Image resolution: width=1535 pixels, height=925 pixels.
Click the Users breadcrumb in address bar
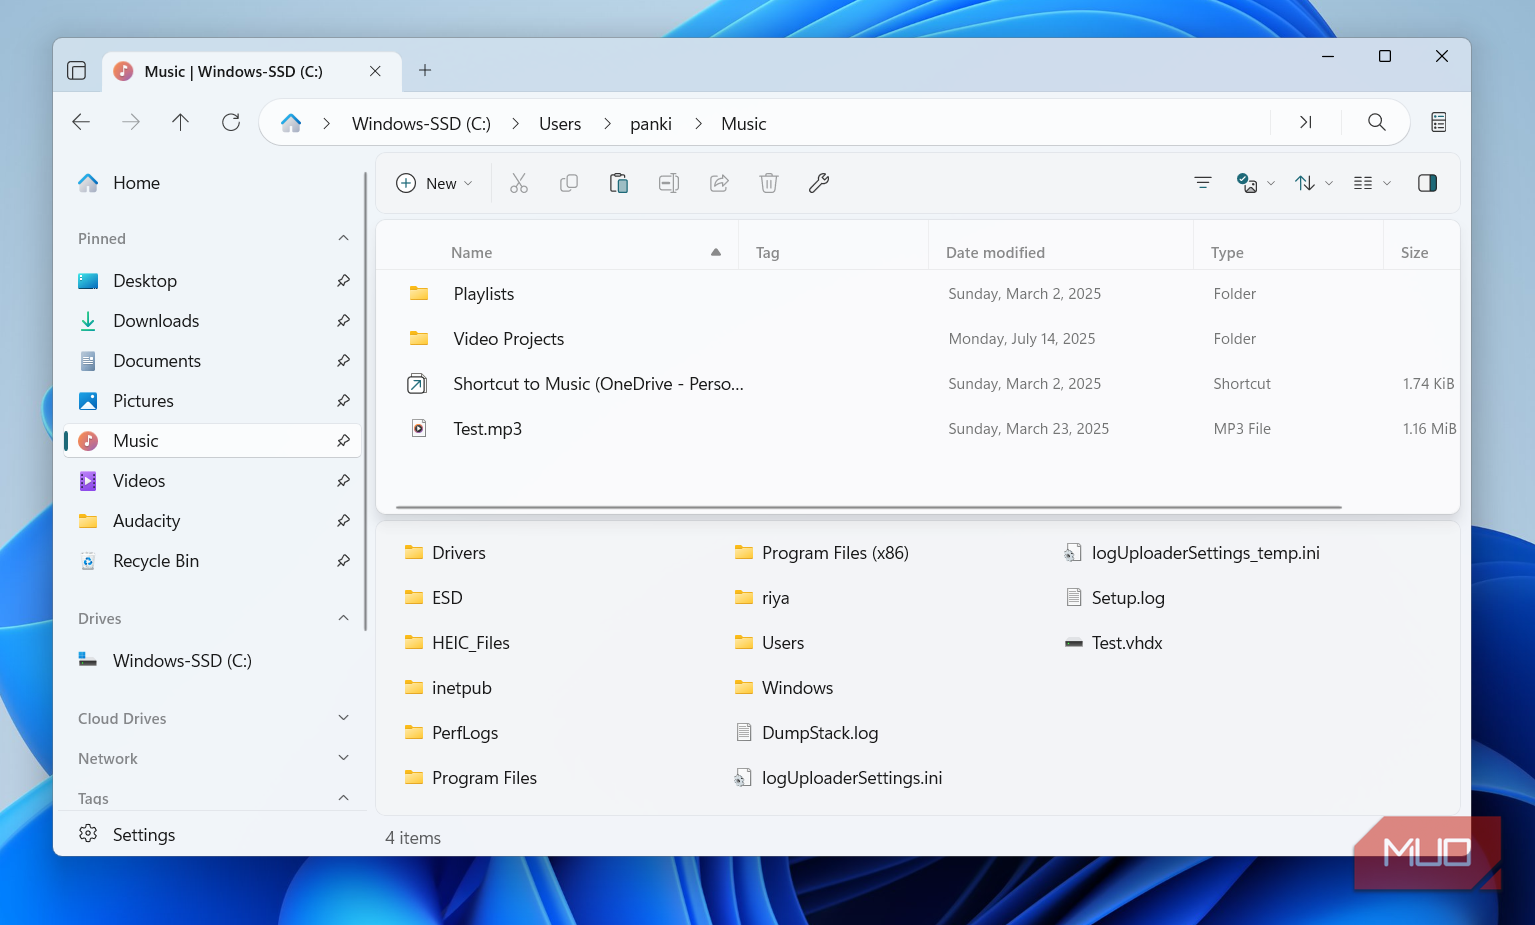(559, 124)
